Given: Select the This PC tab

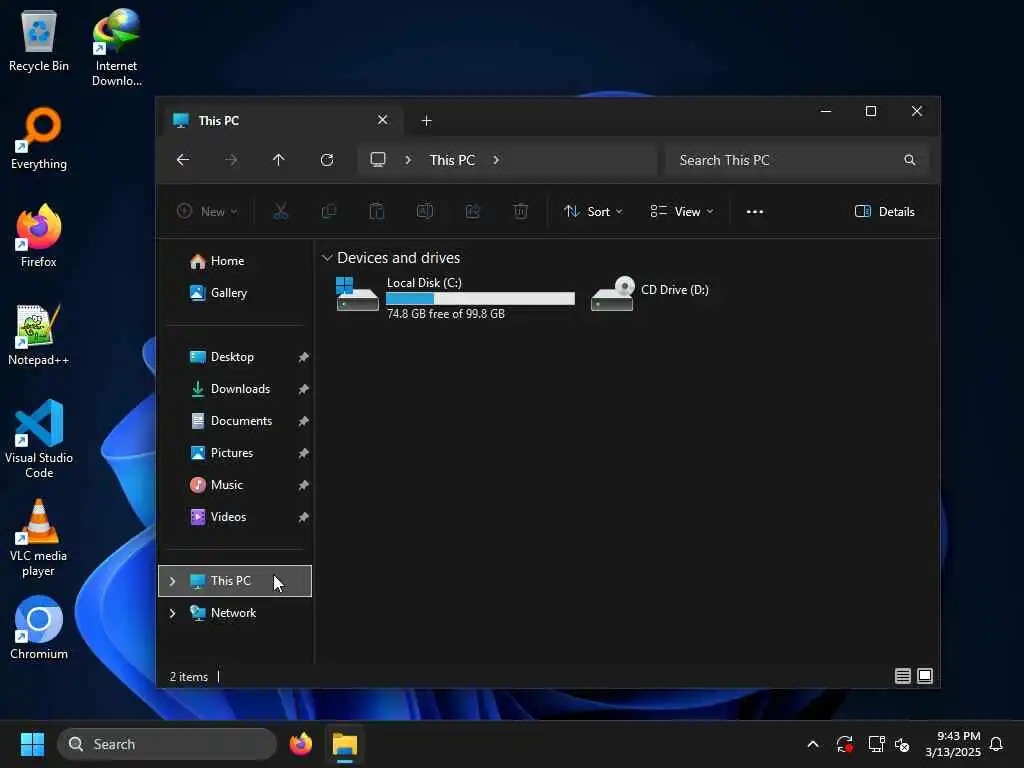Looking at the screenshot, I should coord(281,120).
